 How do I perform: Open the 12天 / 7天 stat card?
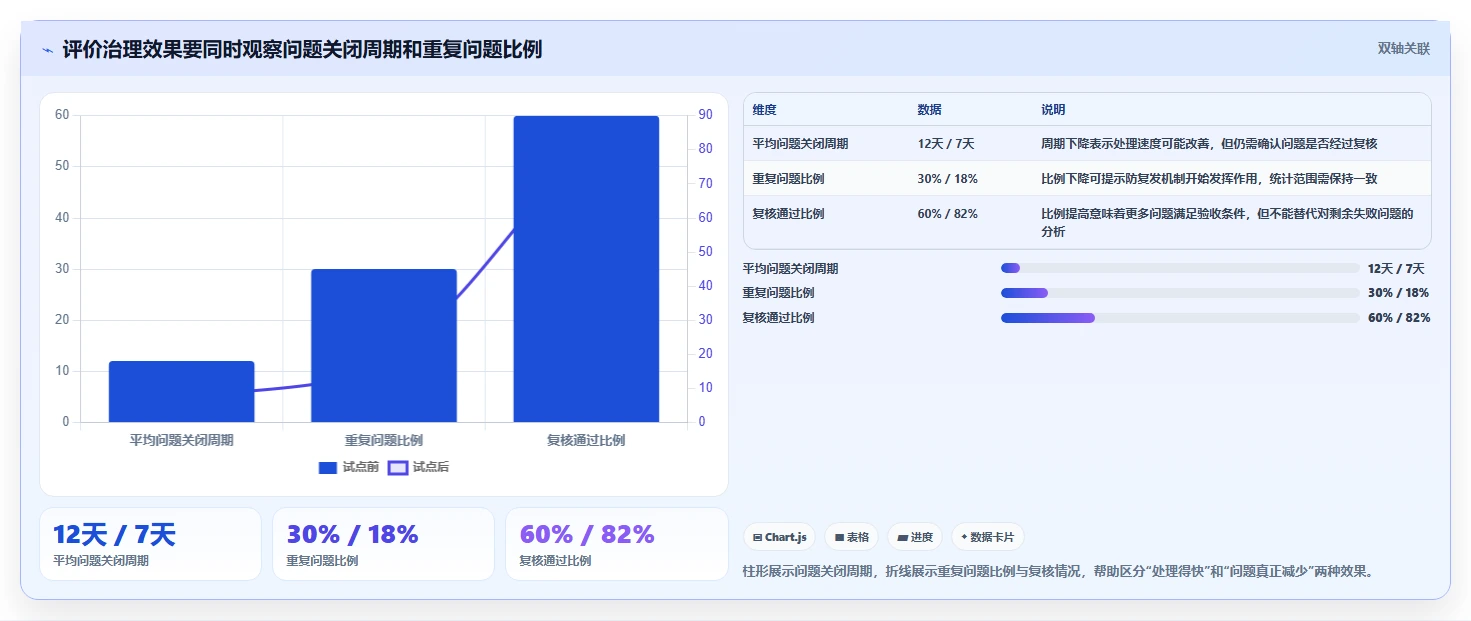click(150, 544)
